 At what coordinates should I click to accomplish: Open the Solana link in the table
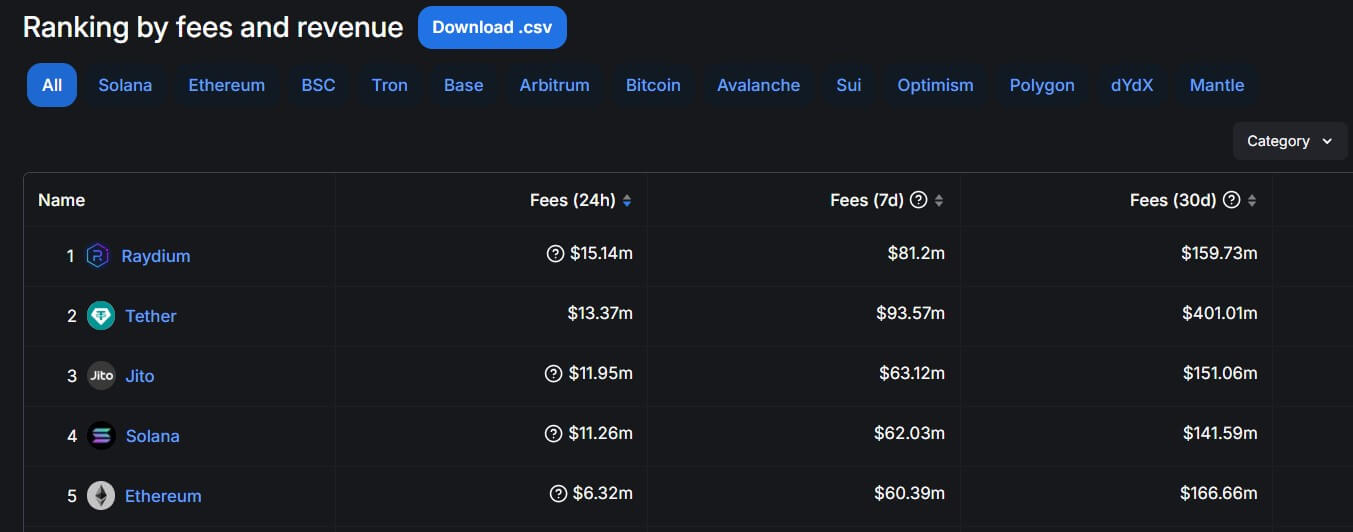(153, 436)
